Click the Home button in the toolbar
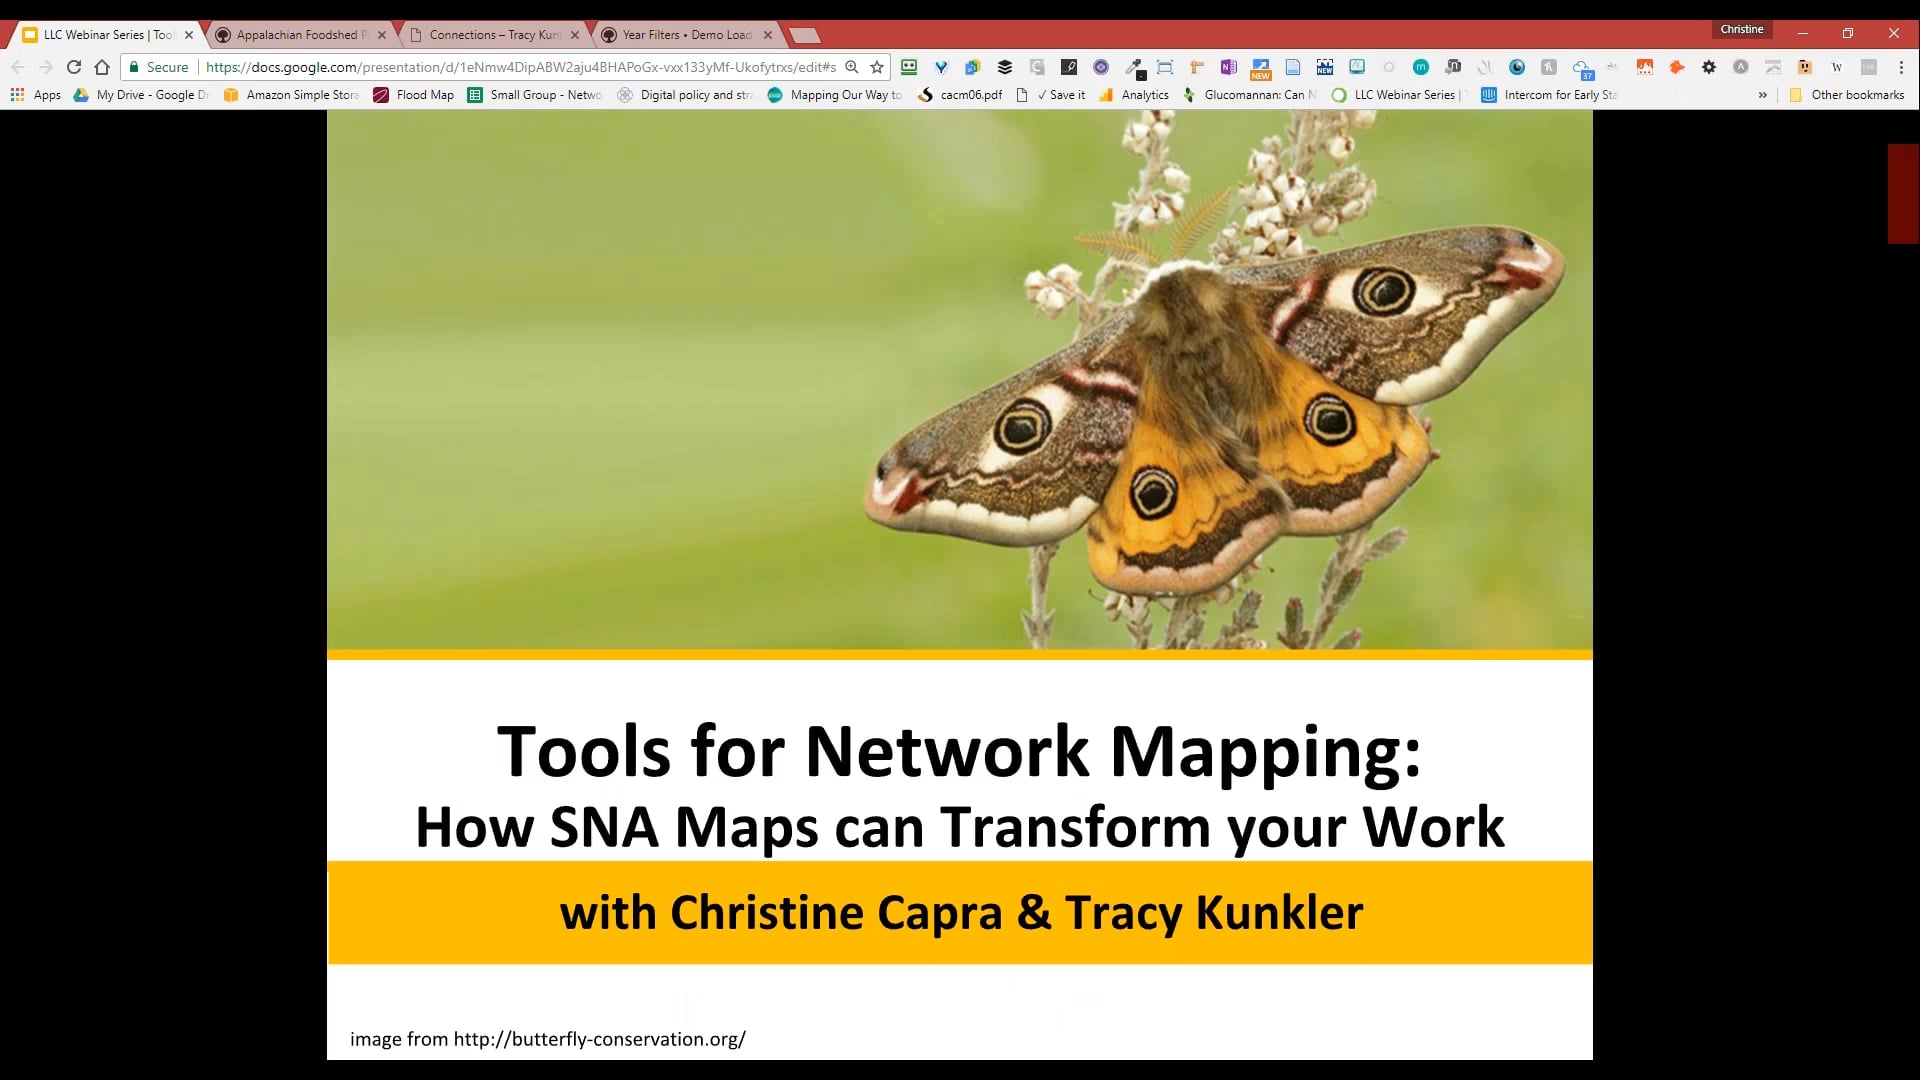1920x1080 pixels. [102, 67]
